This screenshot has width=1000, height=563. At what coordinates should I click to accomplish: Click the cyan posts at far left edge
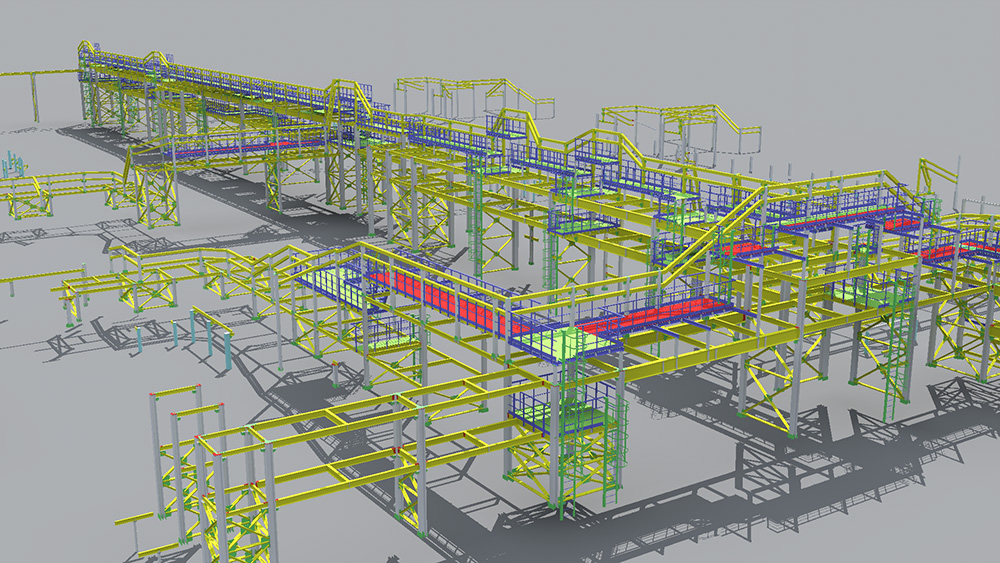10,161
